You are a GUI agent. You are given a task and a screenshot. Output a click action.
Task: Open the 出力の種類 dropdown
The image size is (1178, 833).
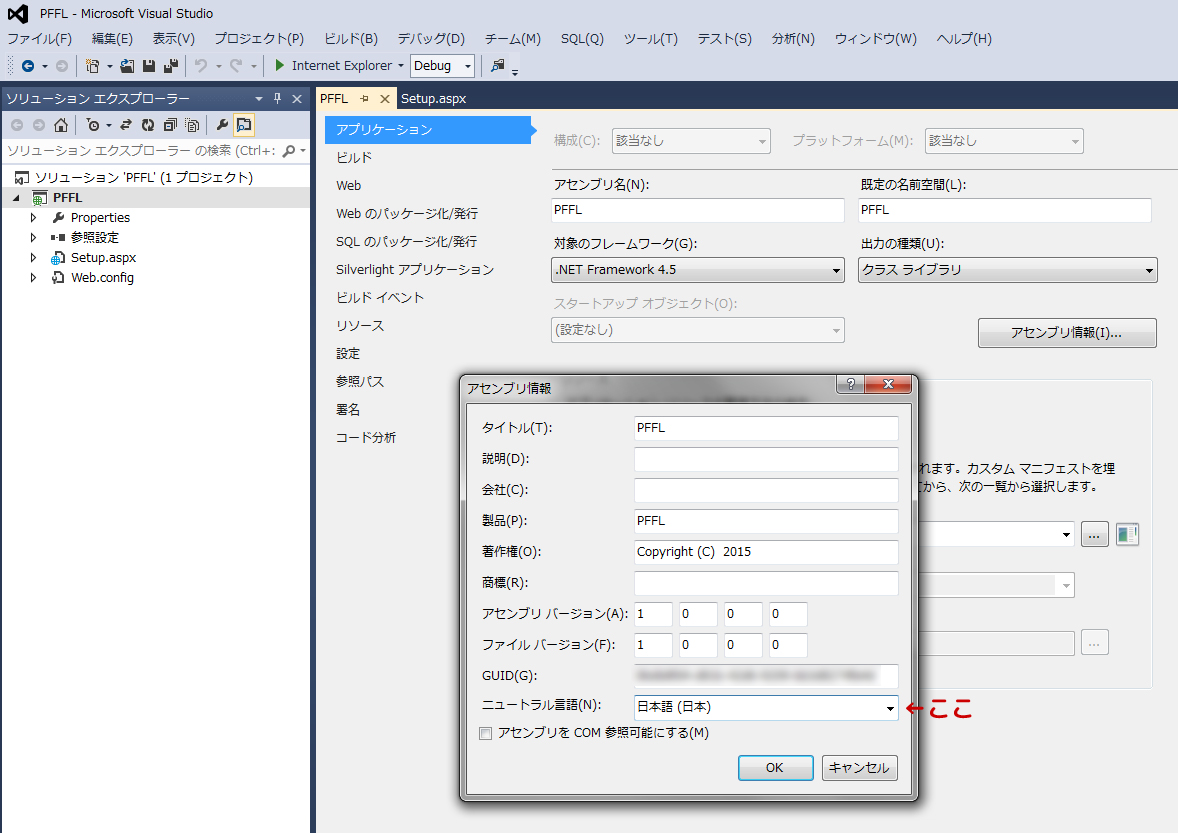pos(1149,270)
